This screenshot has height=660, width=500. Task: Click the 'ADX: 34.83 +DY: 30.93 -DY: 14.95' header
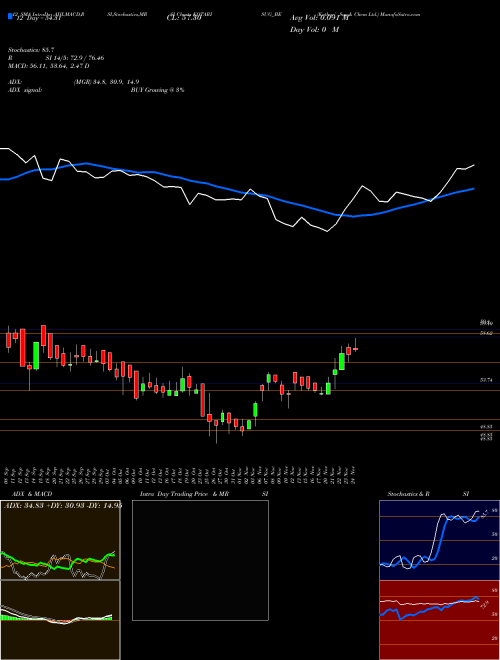[63, 506]
